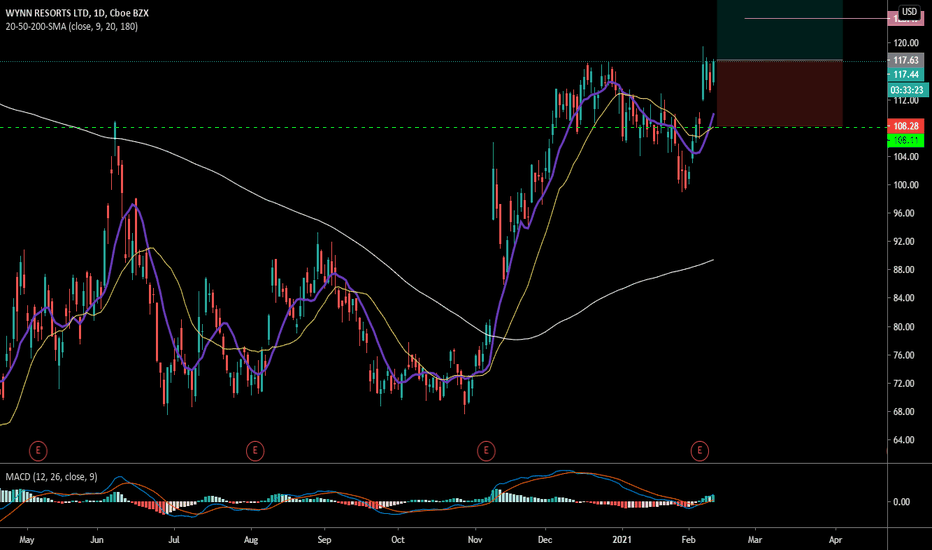Click the Jul label on time axis

point(174,540)
